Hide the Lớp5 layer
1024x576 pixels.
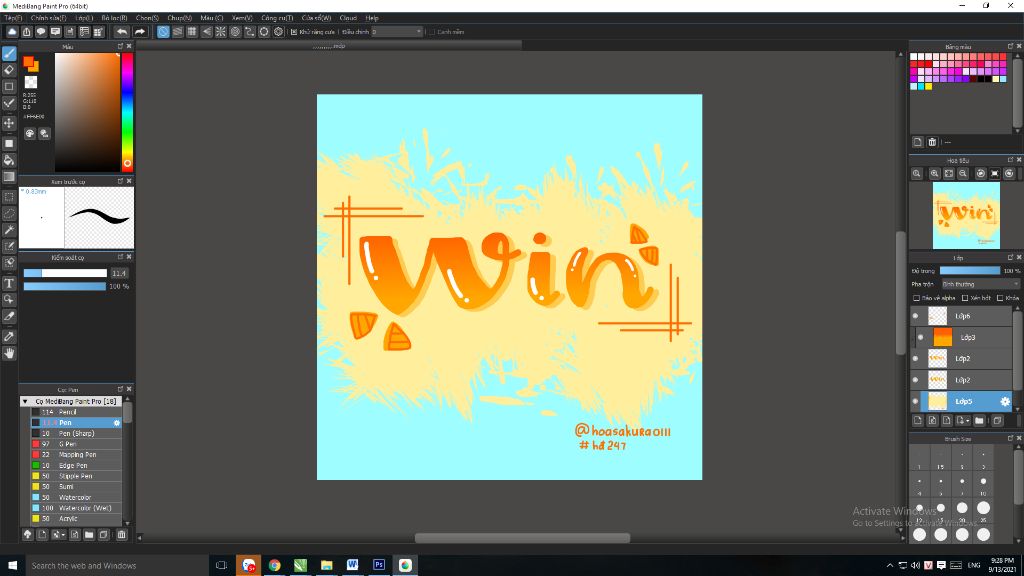tap(915, 402)
